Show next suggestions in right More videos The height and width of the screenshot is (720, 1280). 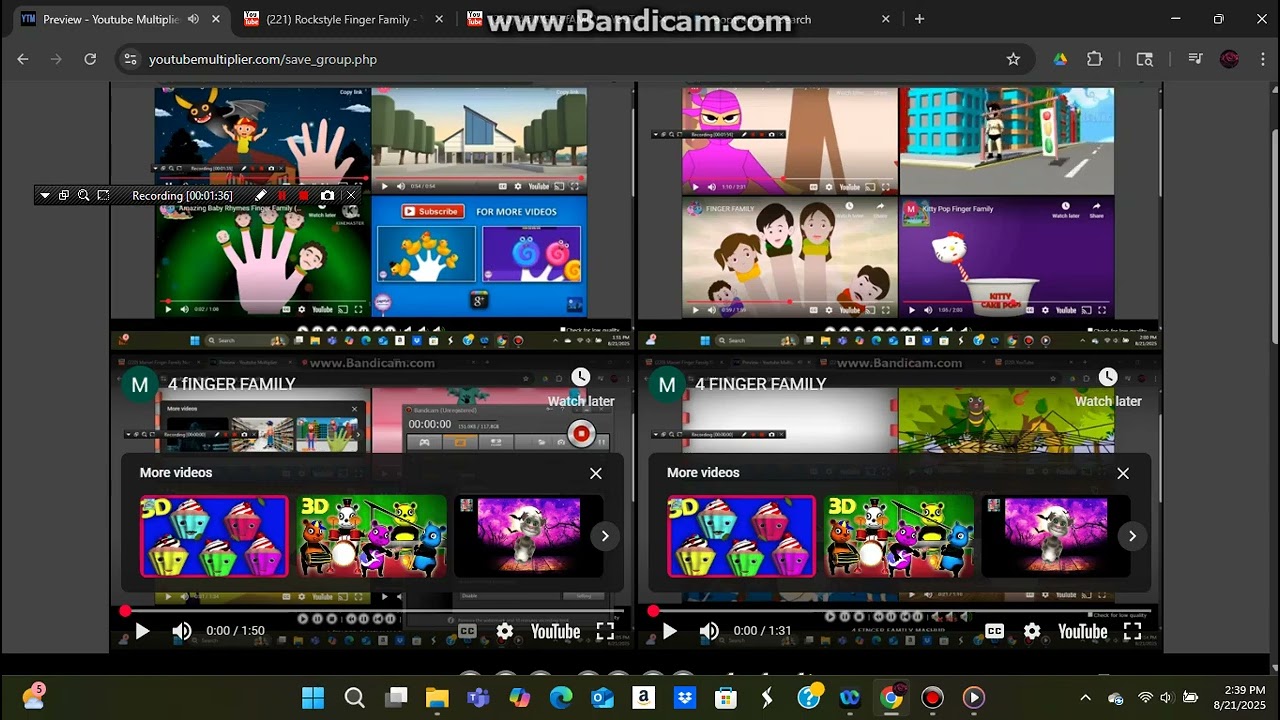click(x=1132, y=536)
